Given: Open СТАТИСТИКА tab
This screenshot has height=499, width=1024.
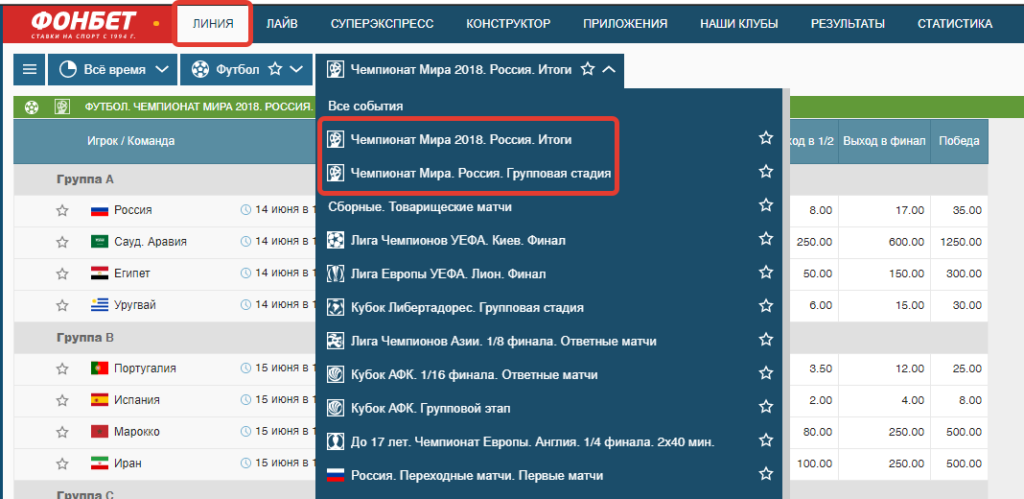Looking at the screenshot, I should pyautogui.click(x=955, y=24).
